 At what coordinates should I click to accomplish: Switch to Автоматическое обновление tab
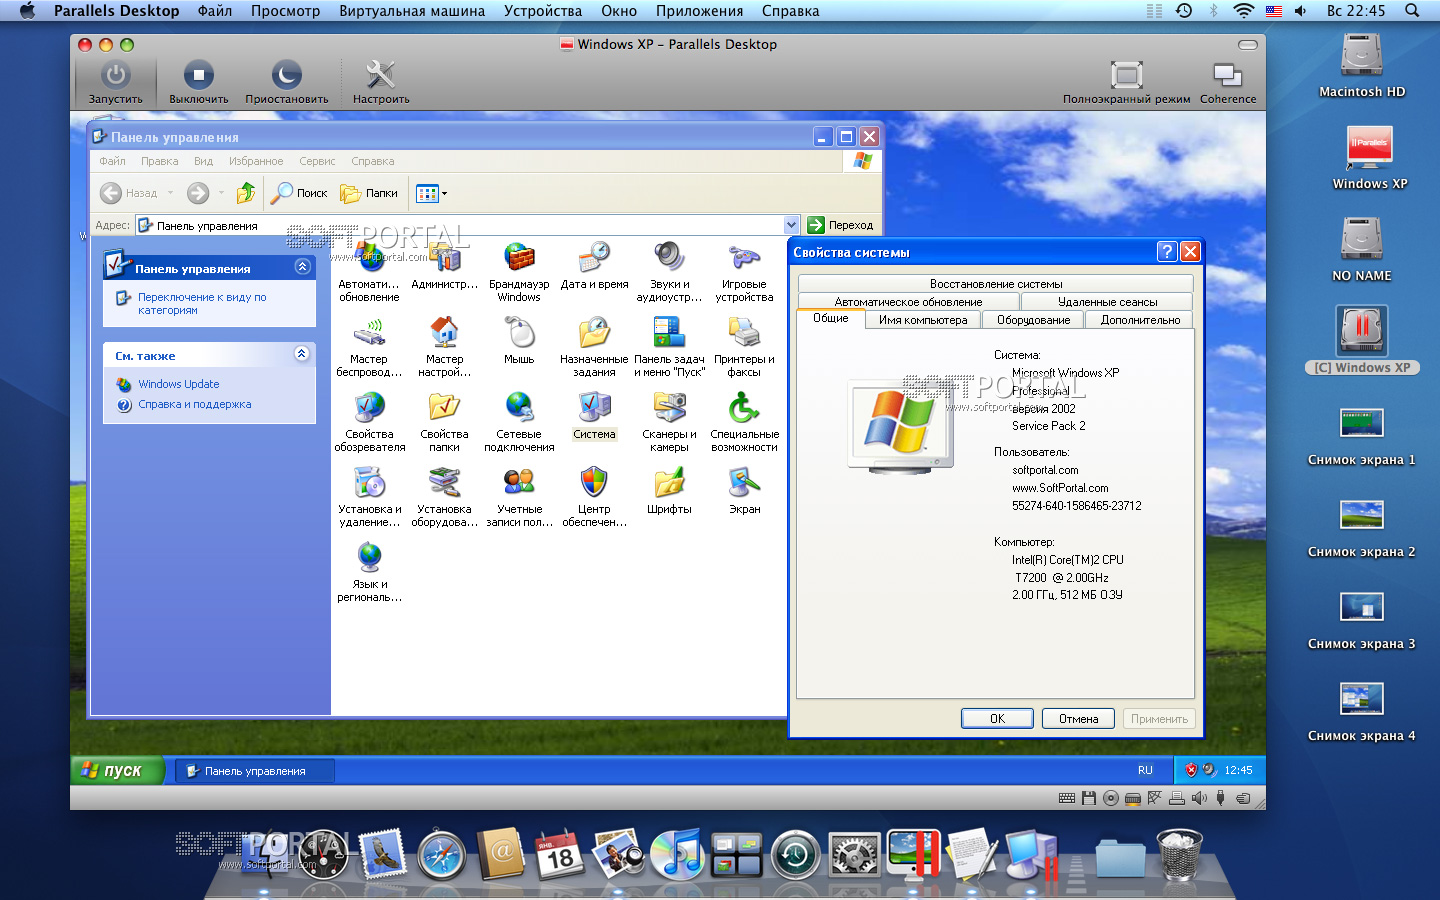[x=908, y=301]
